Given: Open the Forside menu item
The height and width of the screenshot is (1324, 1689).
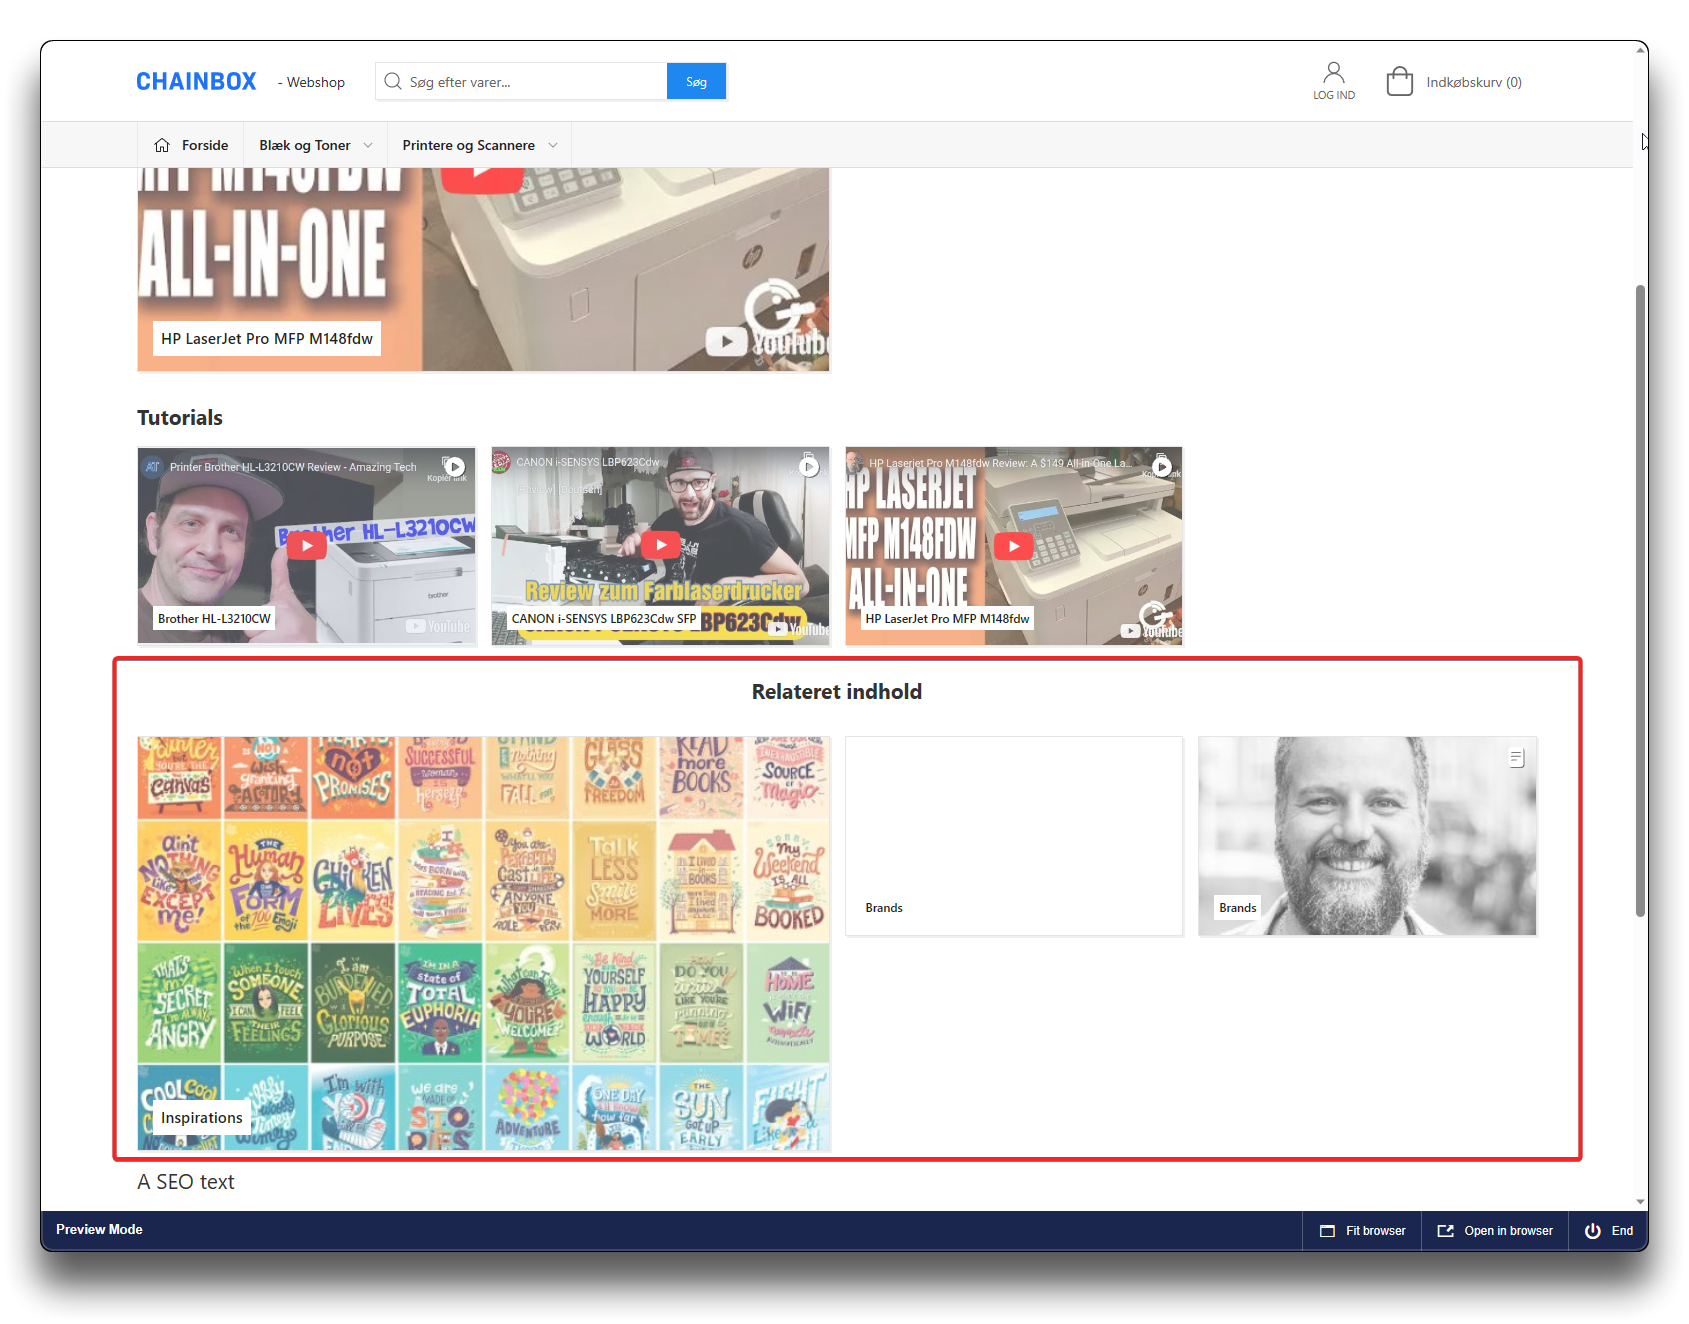Looking at the screenshot, I should click(205, 145).
